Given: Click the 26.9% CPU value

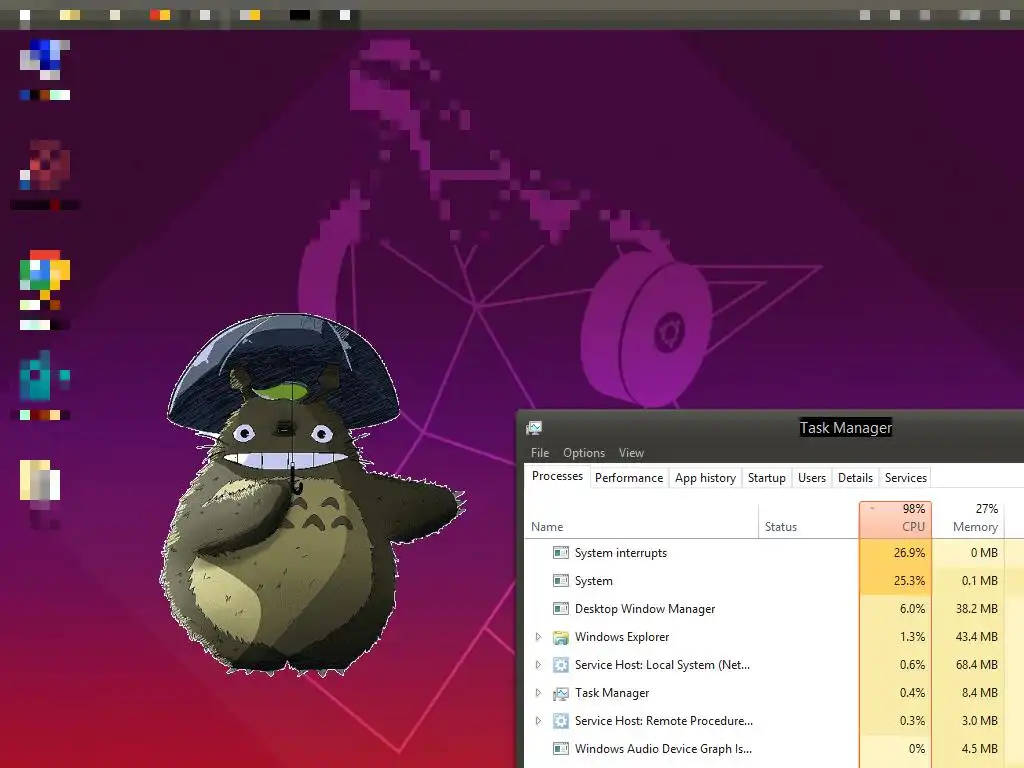Looking at the screenshot, I should coord(909,552).
